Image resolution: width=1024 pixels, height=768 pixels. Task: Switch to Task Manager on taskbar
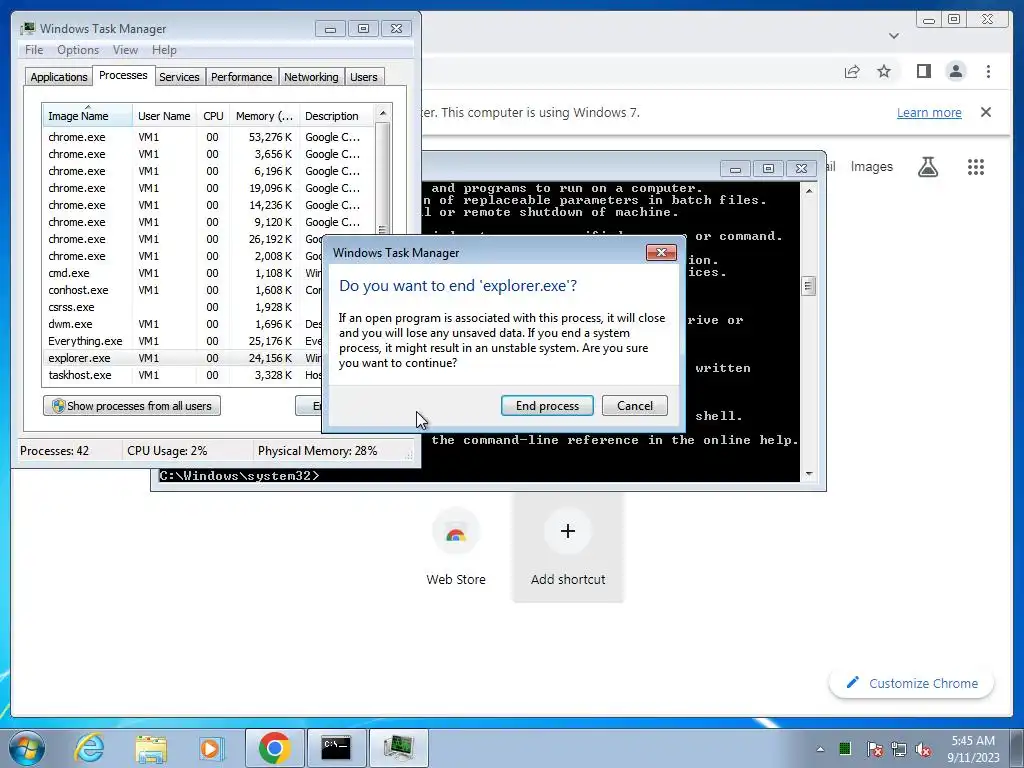[x=398, y=748]
